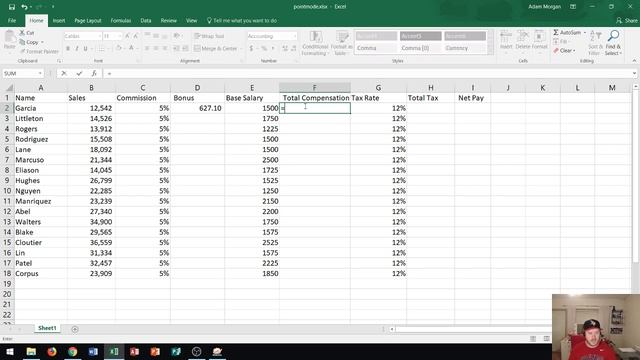This screenshot has height=360, width=640.
Task: Click row 10 header
Action: 7,191
